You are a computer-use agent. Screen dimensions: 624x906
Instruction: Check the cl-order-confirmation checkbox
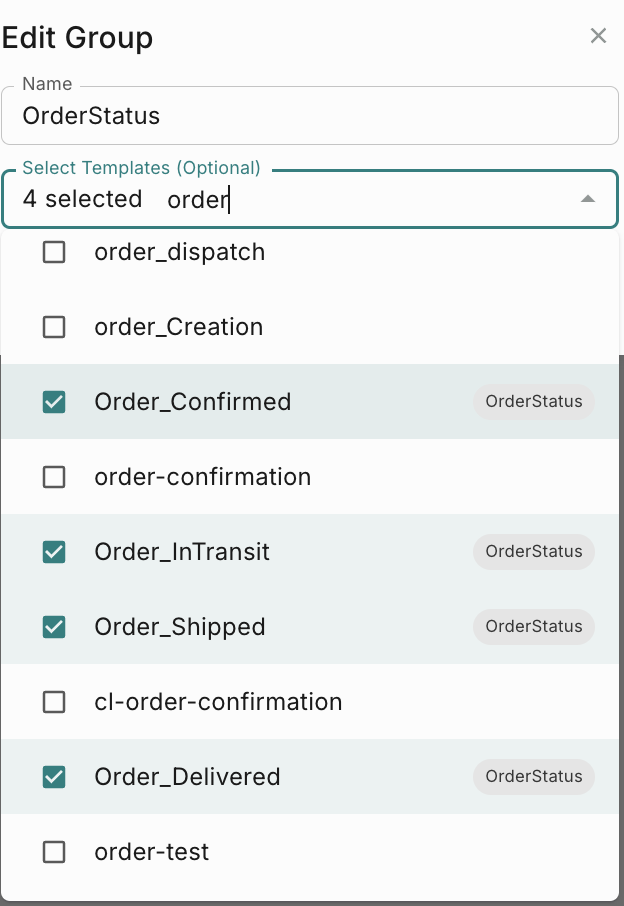[54, 702]
